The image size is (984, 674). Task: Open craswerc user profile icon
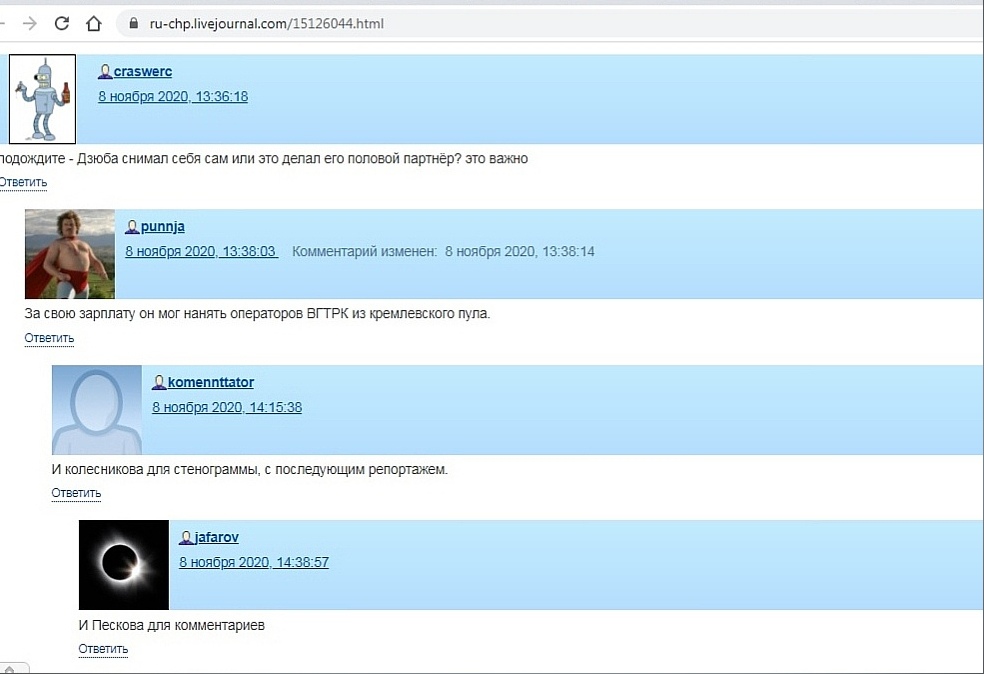[105, 72]
